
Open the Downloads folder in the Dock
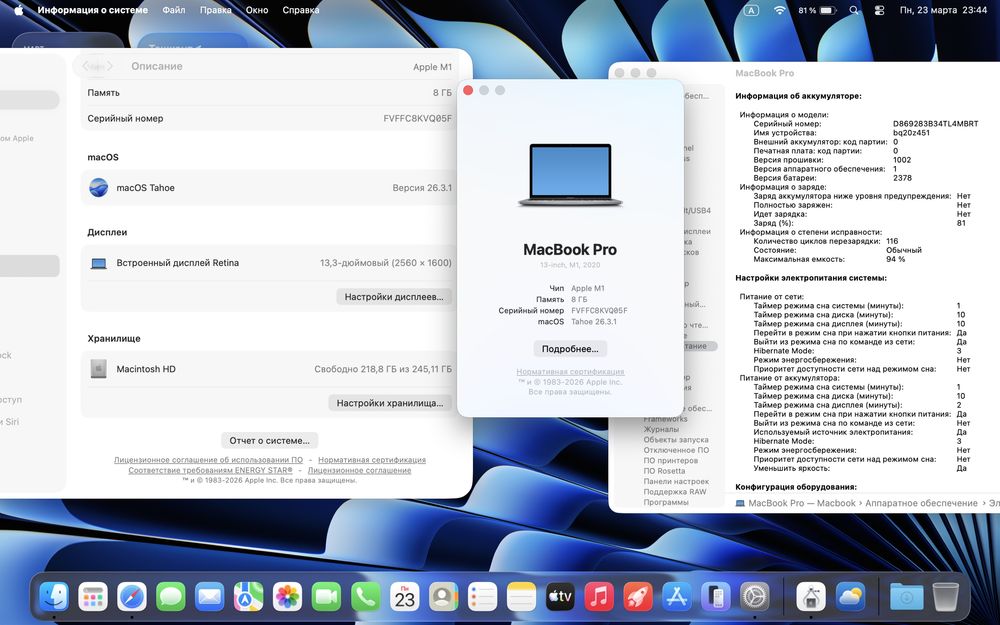[x=906, y=598]
